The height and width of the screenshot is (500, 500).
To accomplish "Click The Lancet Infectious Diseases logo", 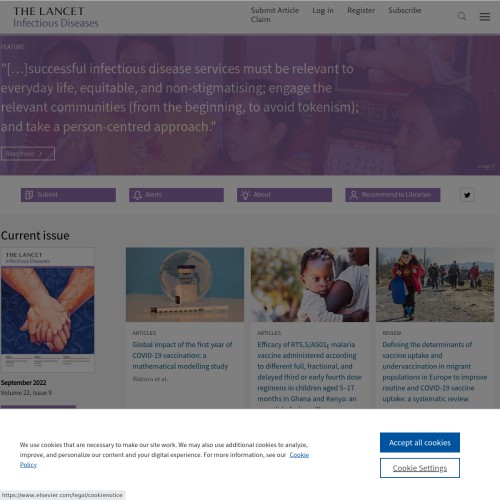I will pos(56,17).
